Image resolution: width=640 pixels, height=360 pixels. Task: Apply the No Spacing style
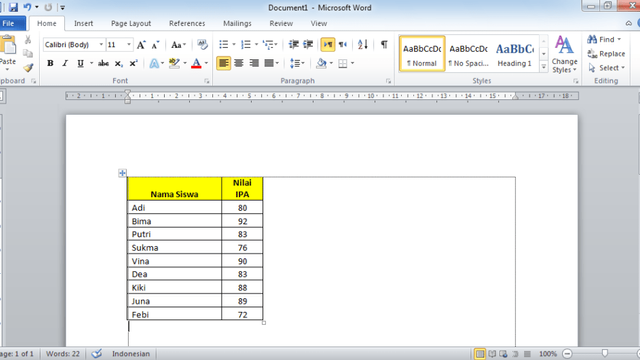click(x=469, y=54)
